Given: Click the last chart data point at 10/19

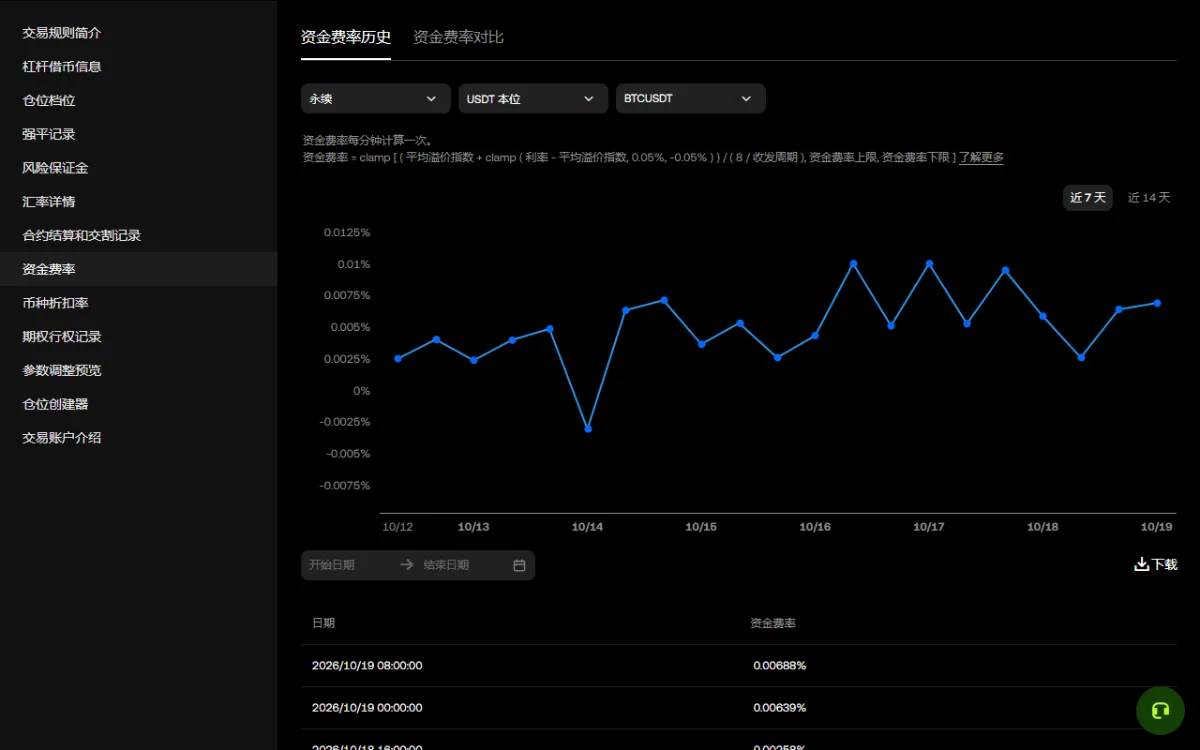Looking at the screenshot, I should (x=1157, y=303).
